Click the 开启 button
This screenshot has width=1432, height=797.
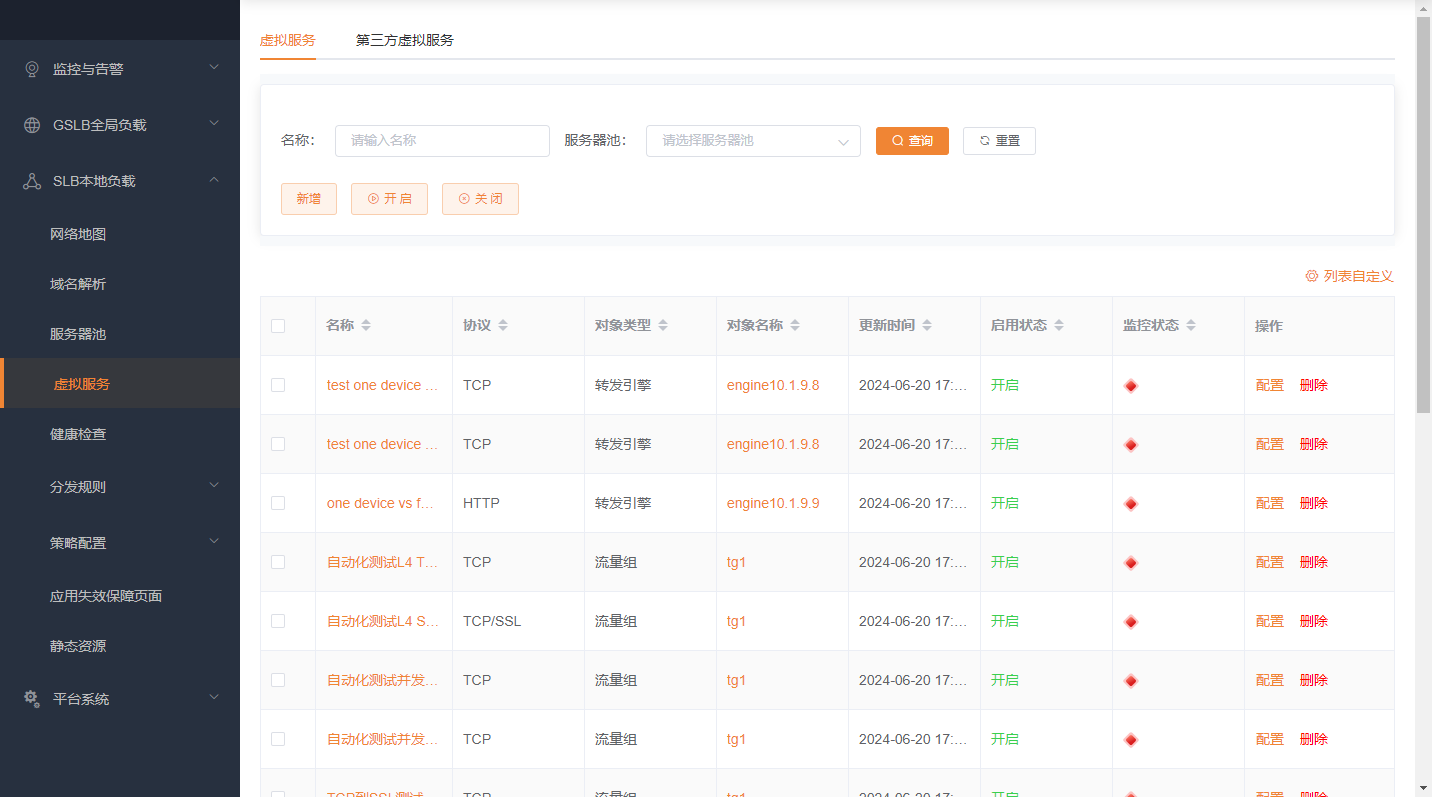[389, 199]
